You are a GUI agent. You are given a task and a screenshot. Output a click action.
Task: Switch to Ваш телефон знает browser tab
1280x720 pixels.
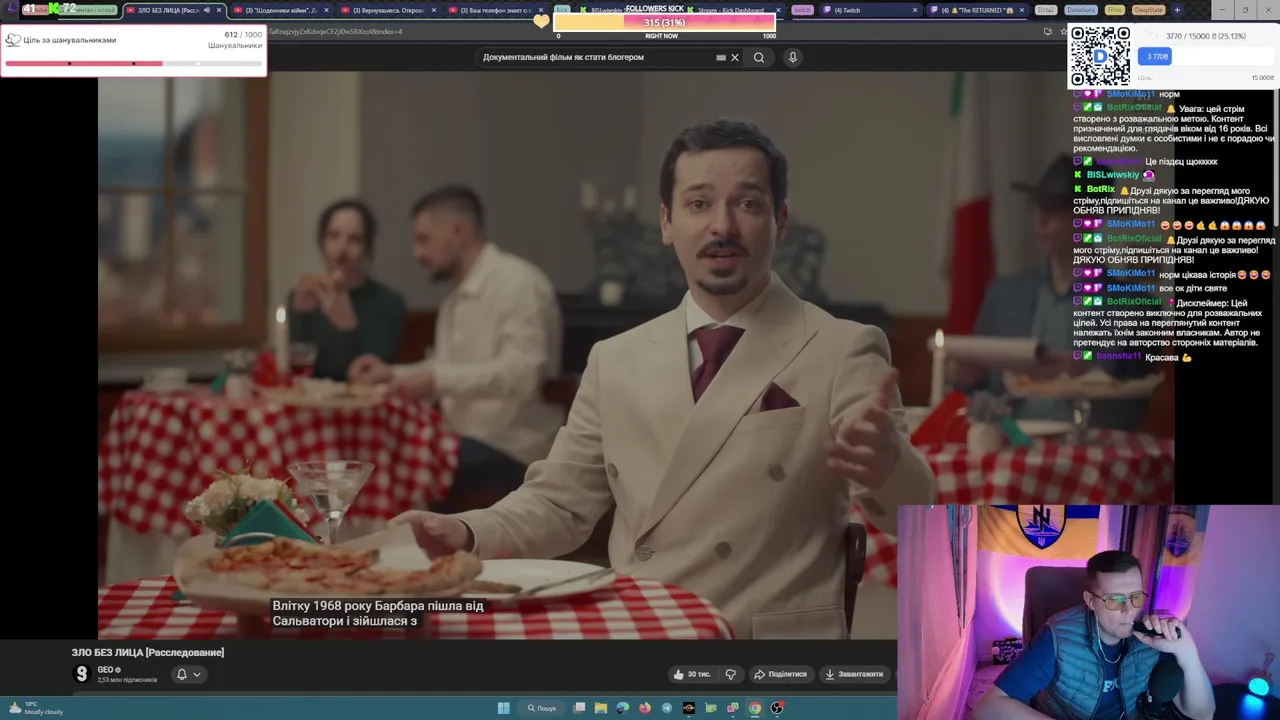[x=493, y=10]
